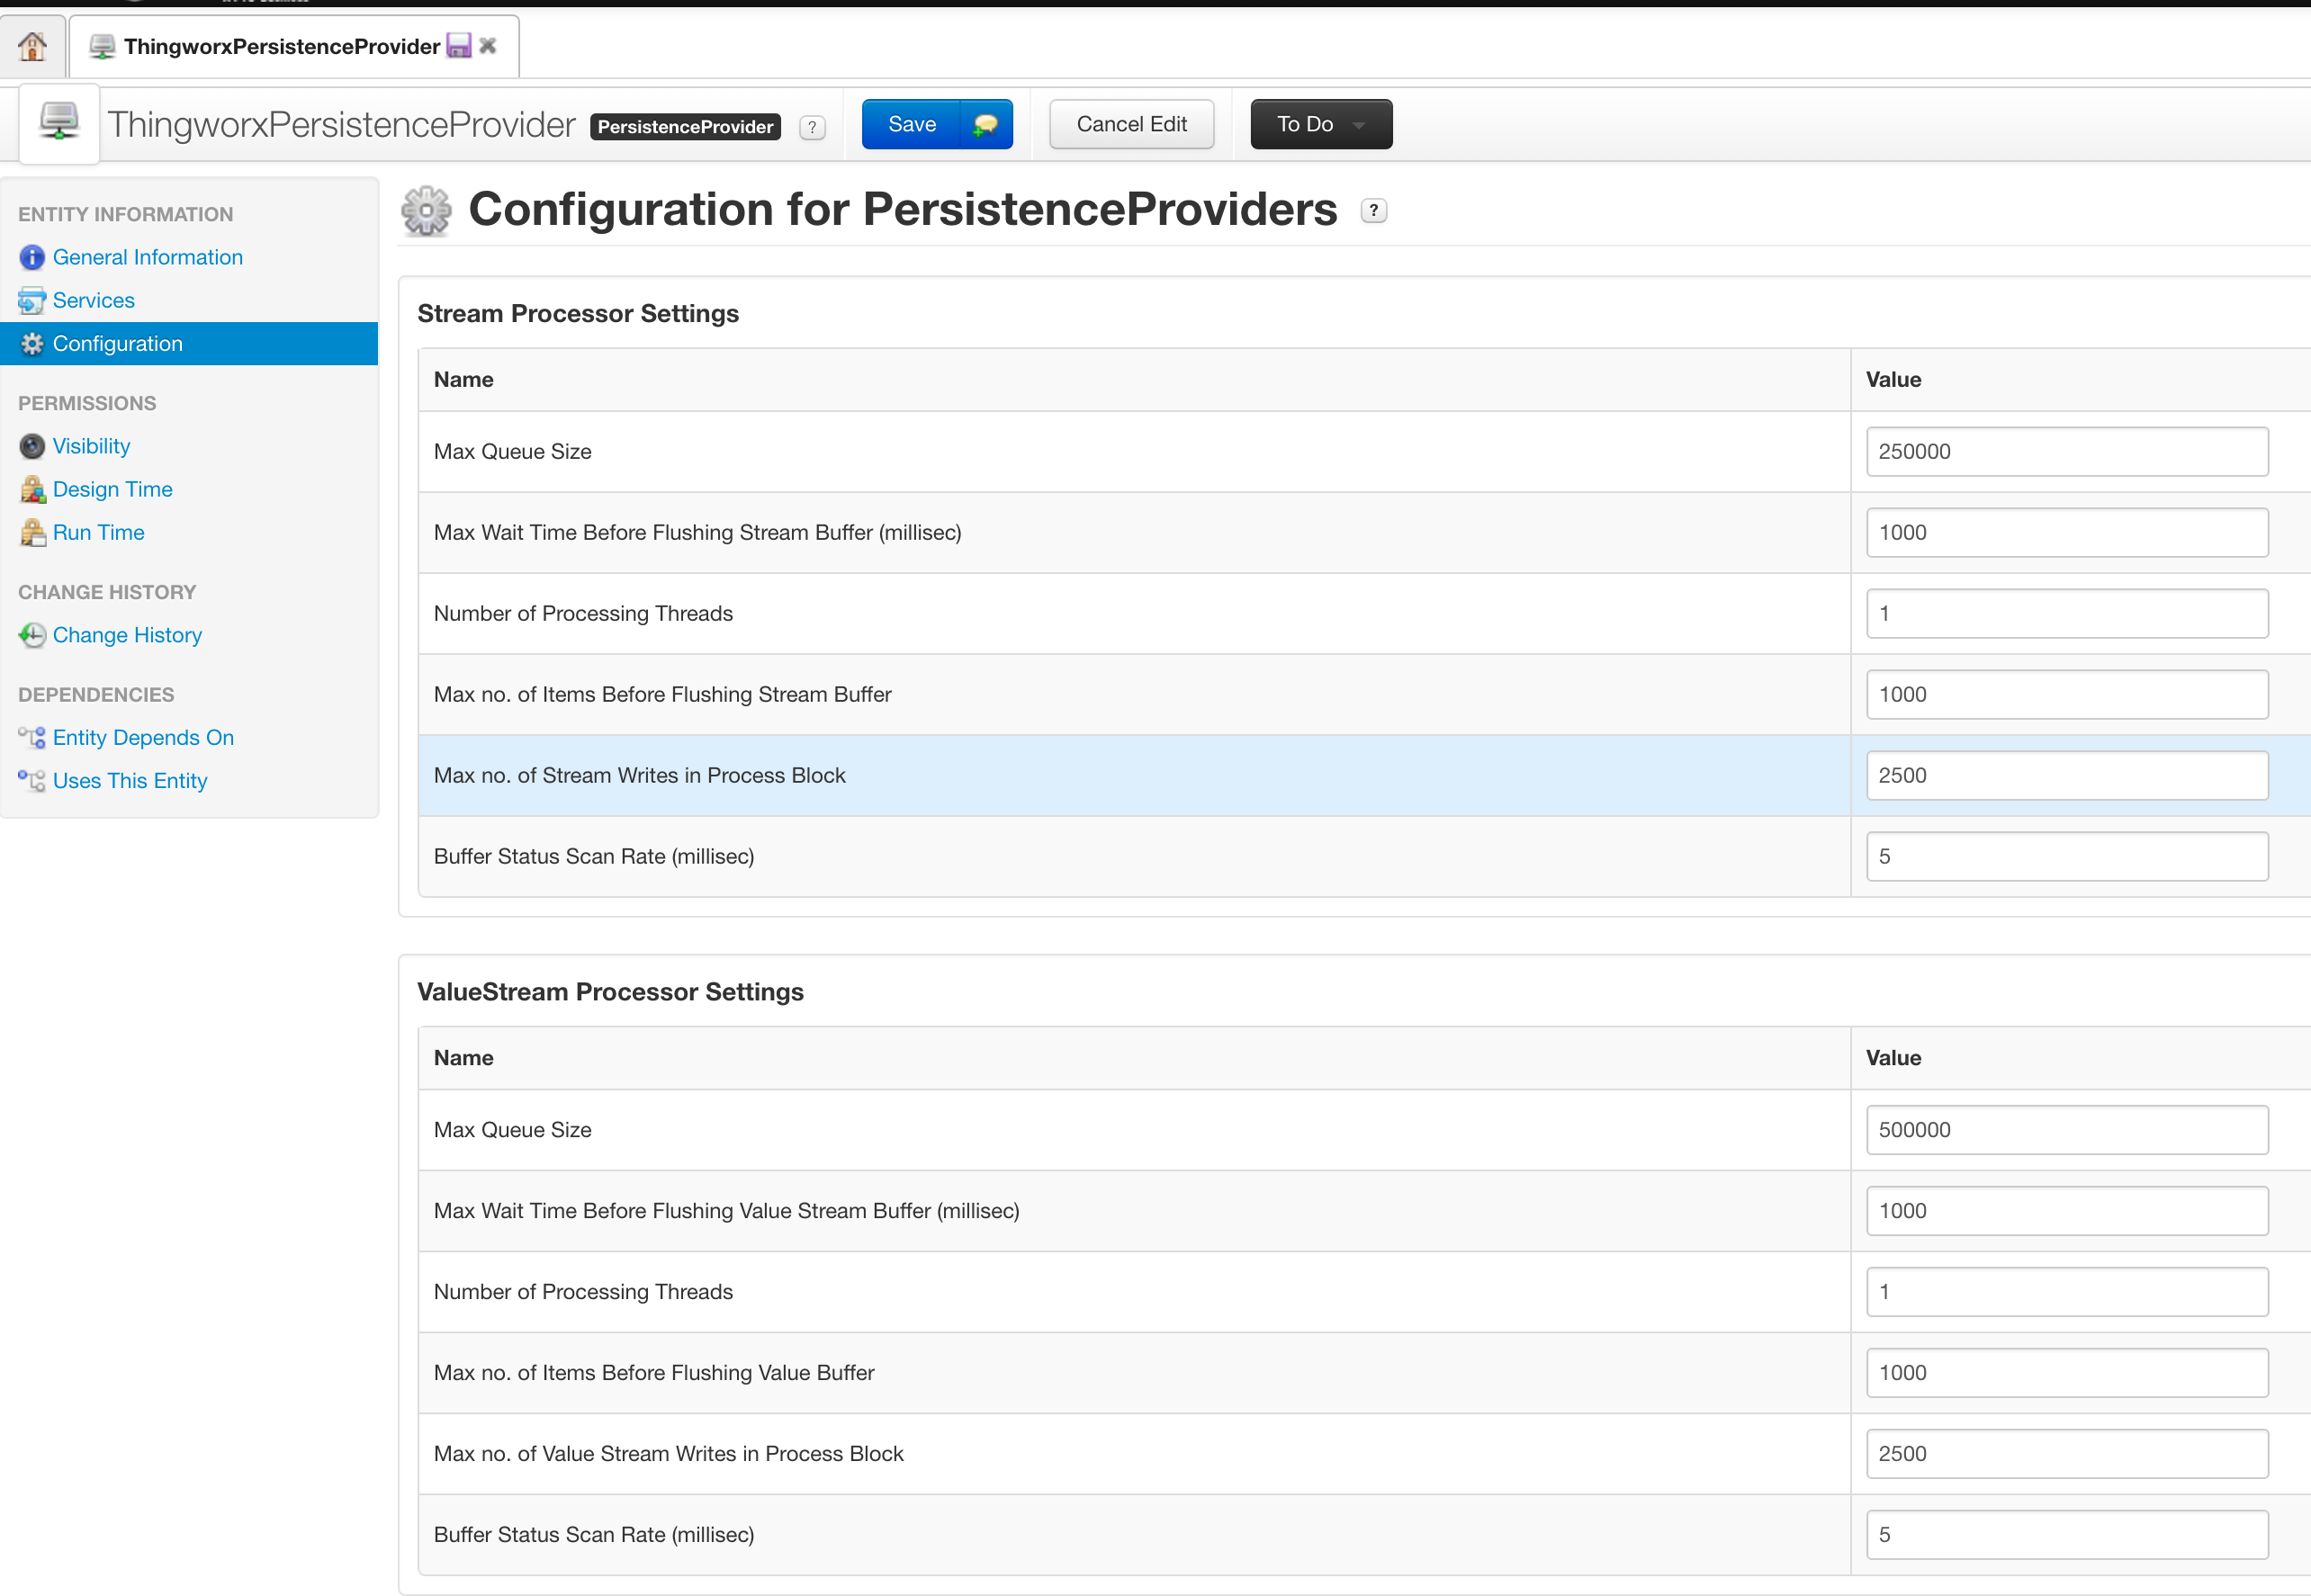Click the Uses This Entity icon

click(x=32, y=781)
